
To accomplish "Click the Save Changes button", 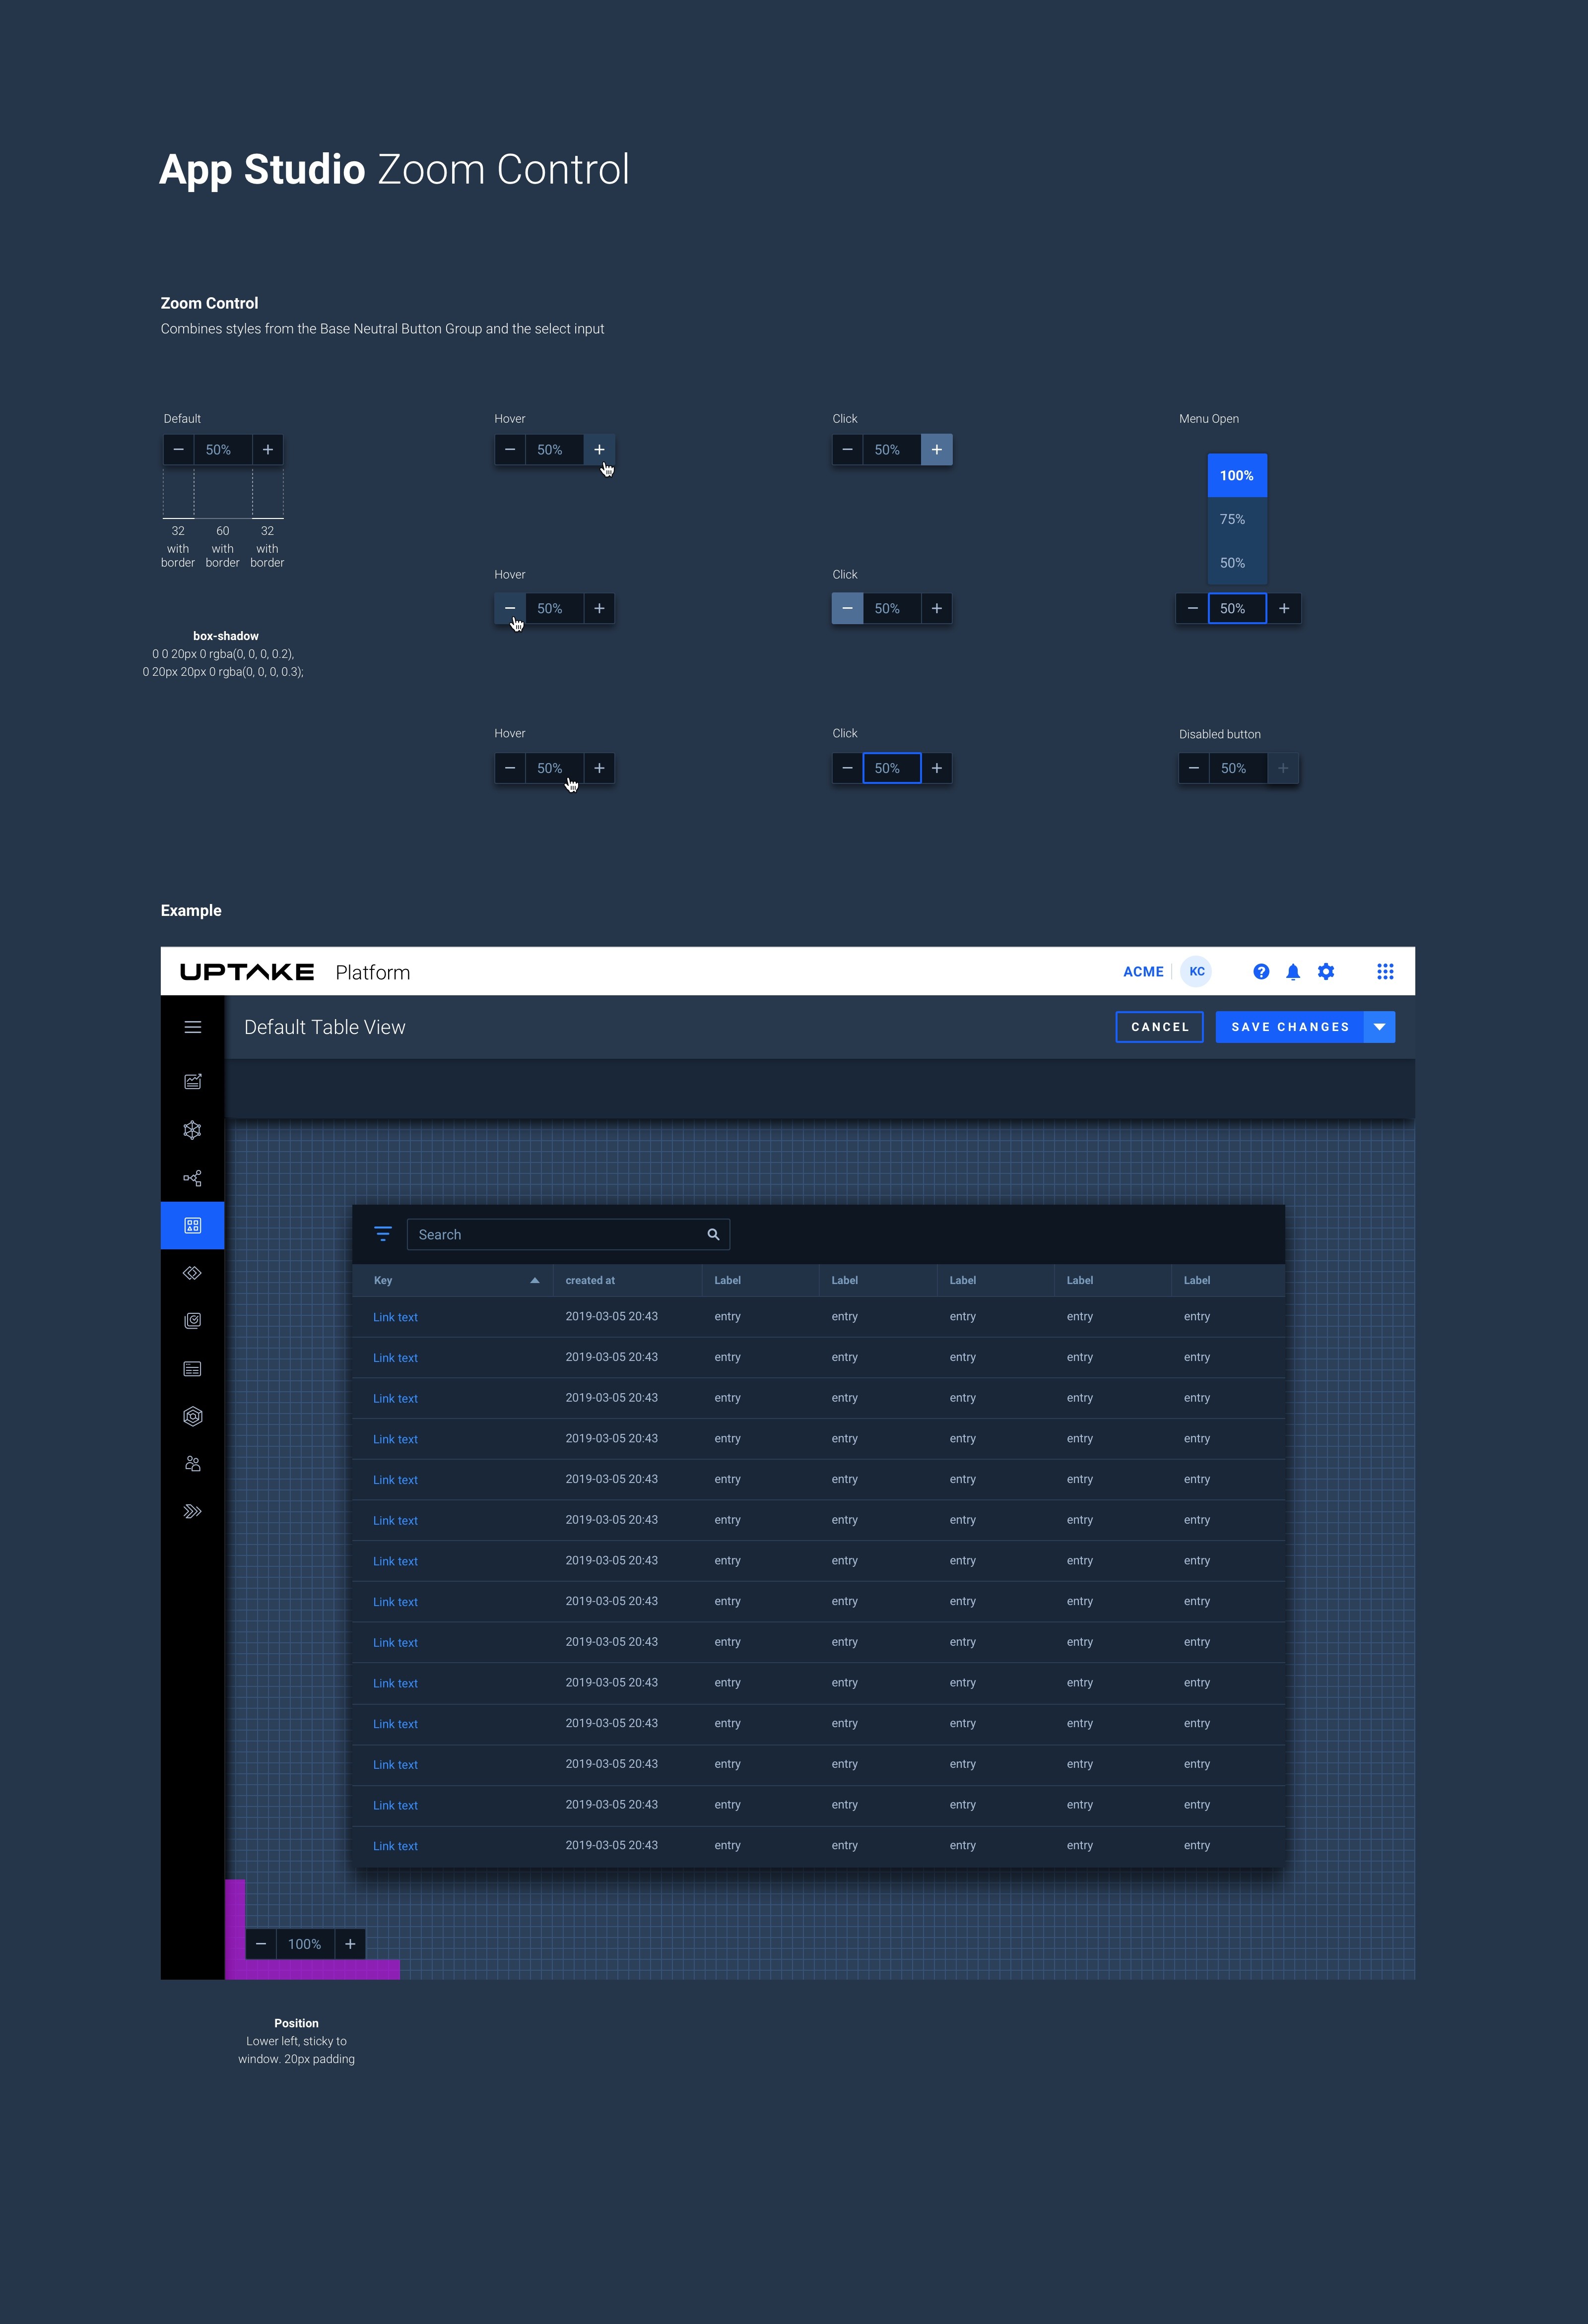I will tap(1290, 1027).
